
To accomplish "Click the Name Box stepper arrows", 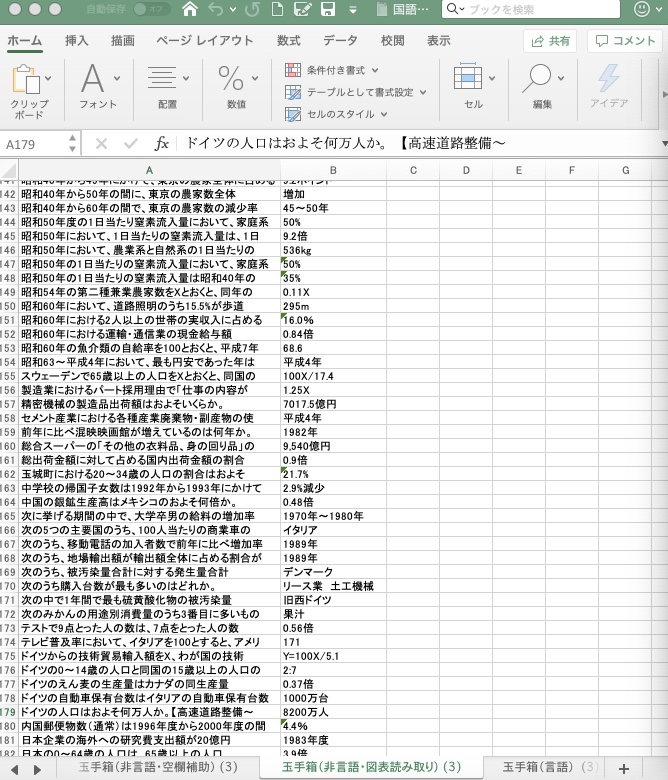I will 73,143.
